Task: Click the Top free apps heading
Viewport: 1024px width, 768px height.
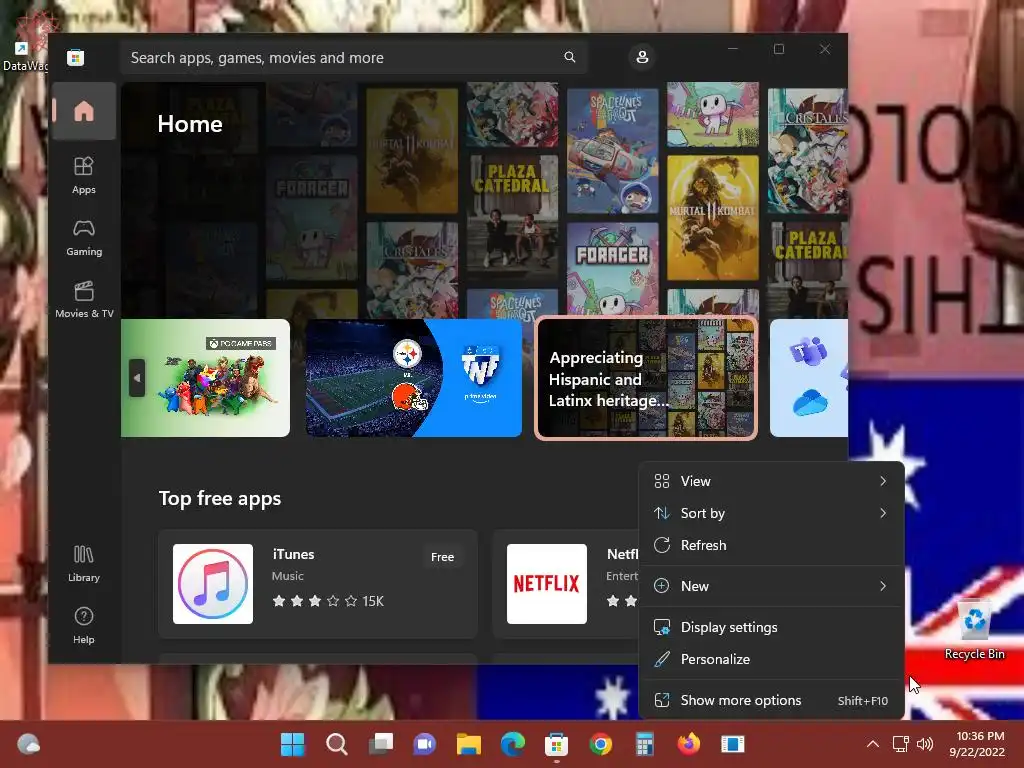Action: pos(220,498)
